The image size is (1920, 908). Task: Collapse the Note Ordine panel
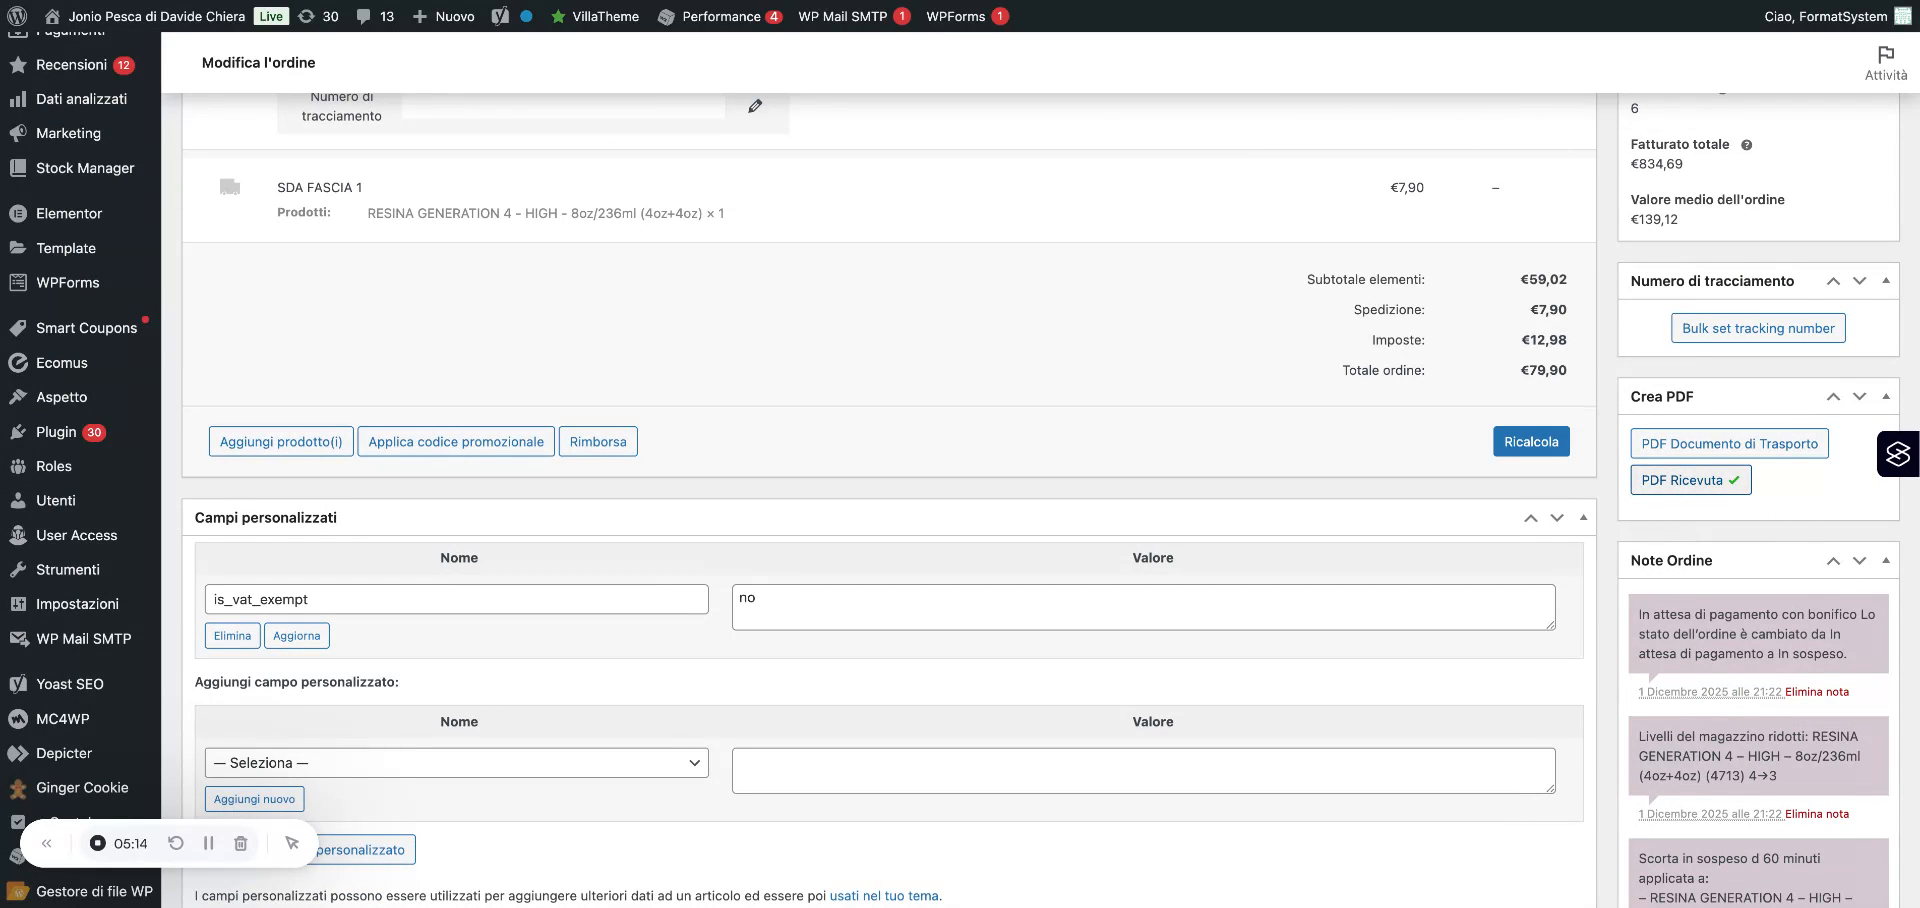(x=1888, y=560)
